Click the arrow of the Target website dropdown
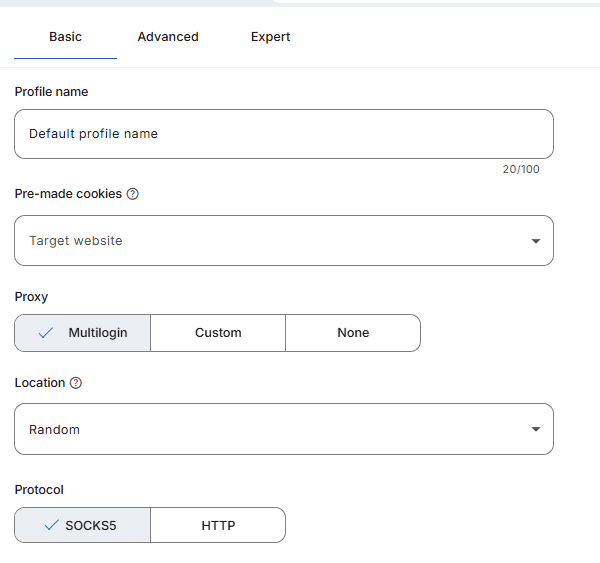The height and width of the screenshot is (563, 600). tap(536, 241)
